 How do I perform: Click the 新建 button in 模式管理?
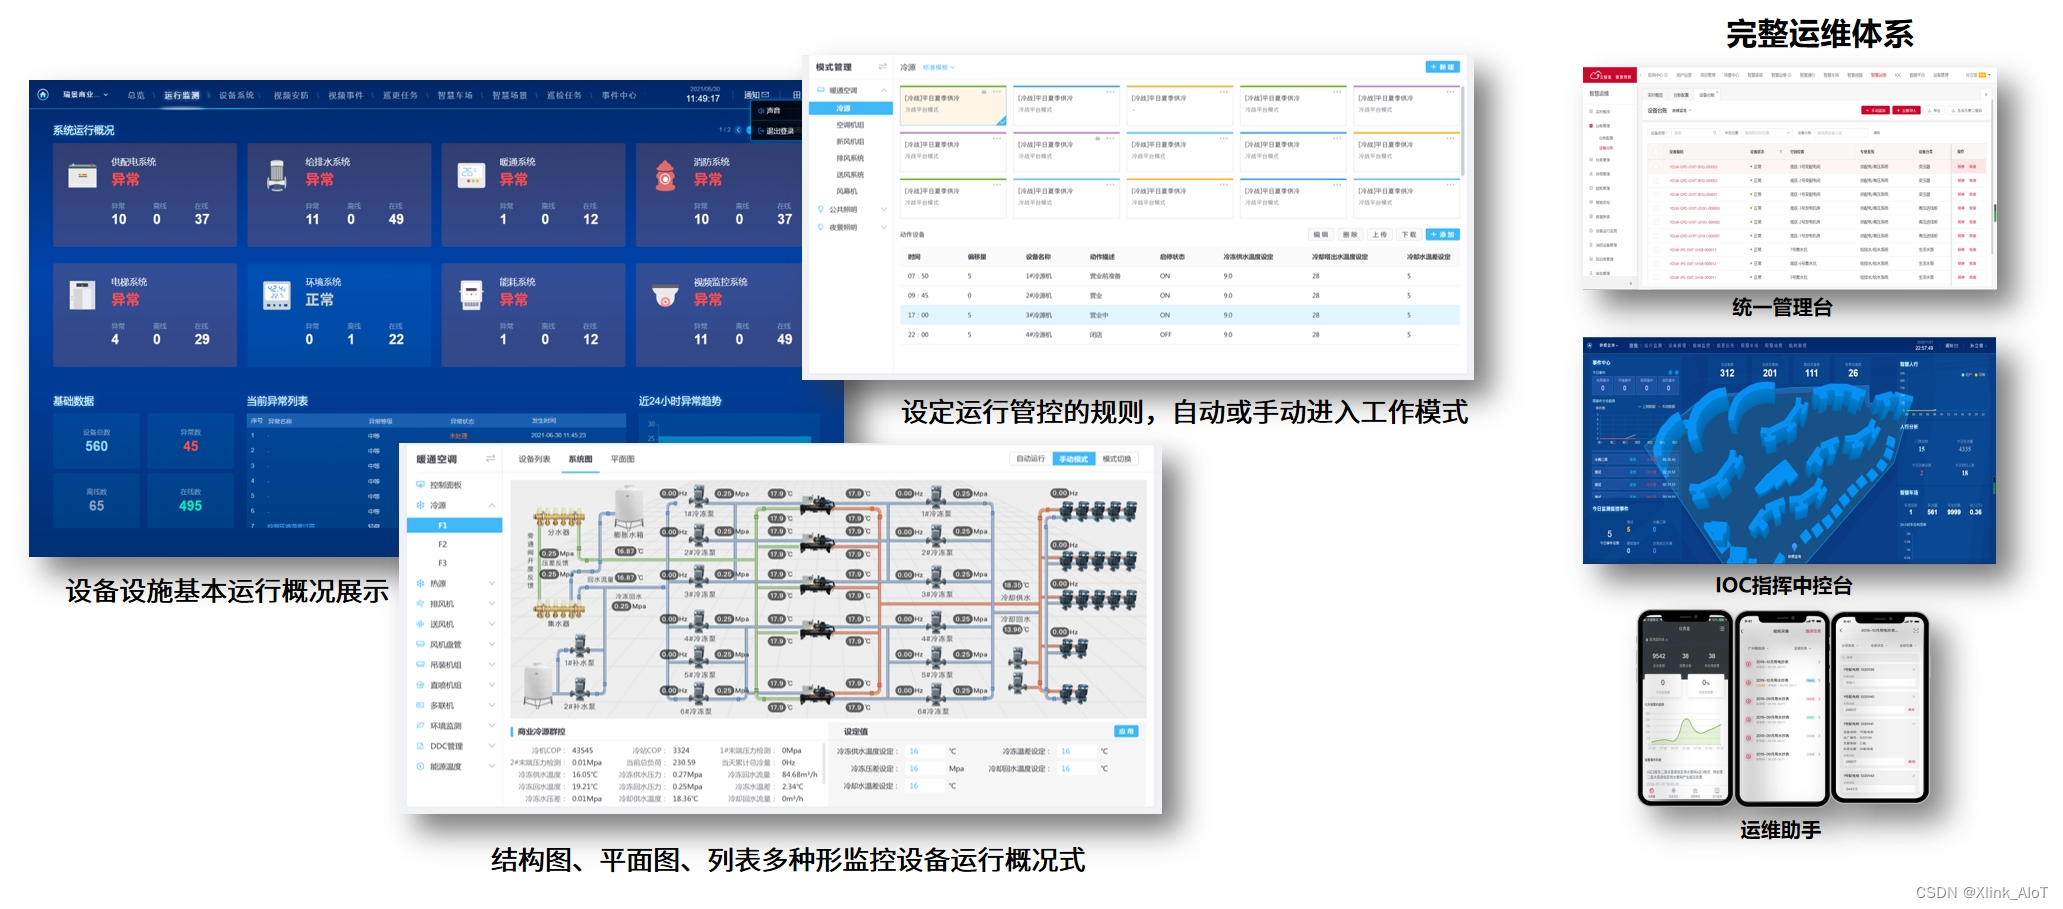tap(1443, 67)
